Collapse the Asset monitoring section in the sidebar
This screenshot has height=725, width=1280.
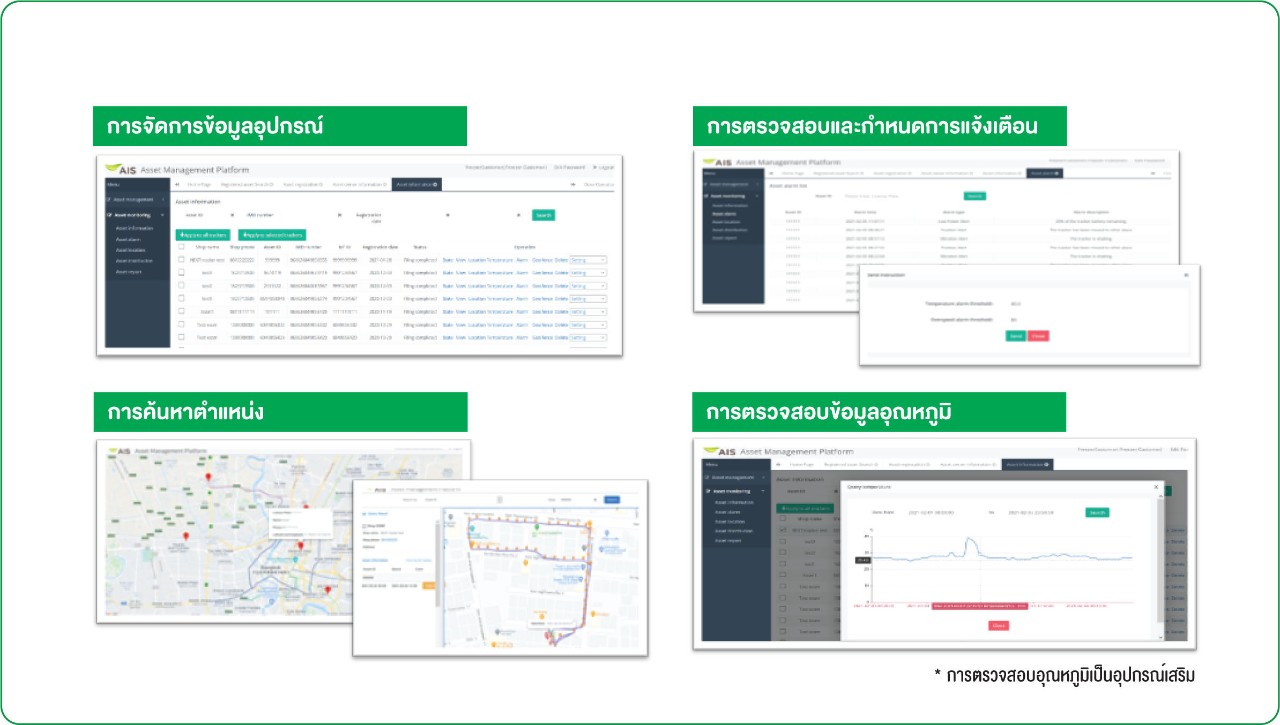coord(163,214)
